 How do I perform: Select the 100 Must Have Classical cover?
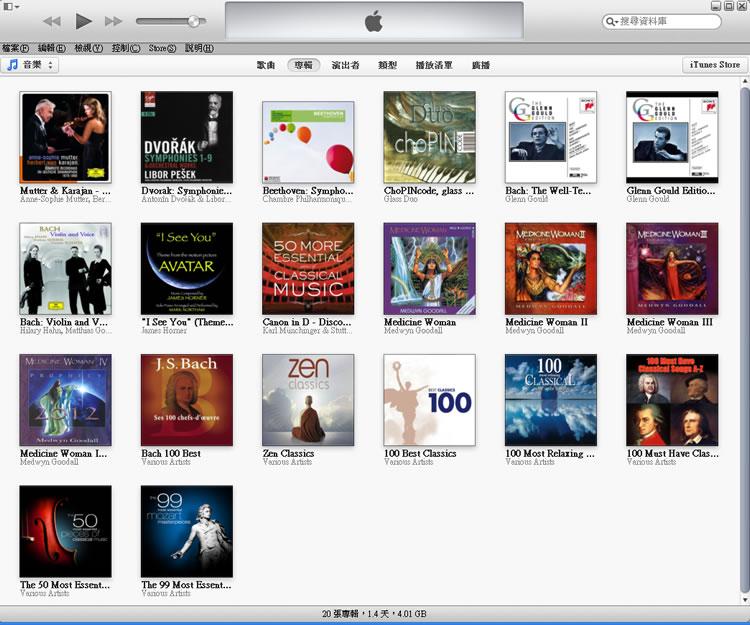673,400
